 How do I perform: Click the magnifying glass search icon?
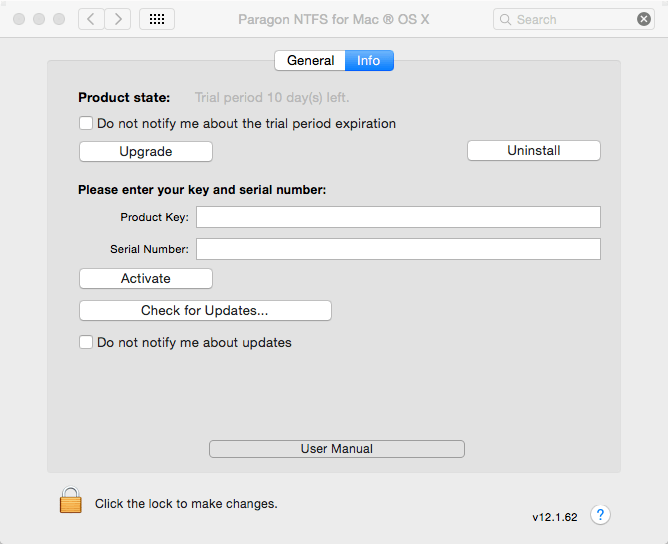[505, 20]
